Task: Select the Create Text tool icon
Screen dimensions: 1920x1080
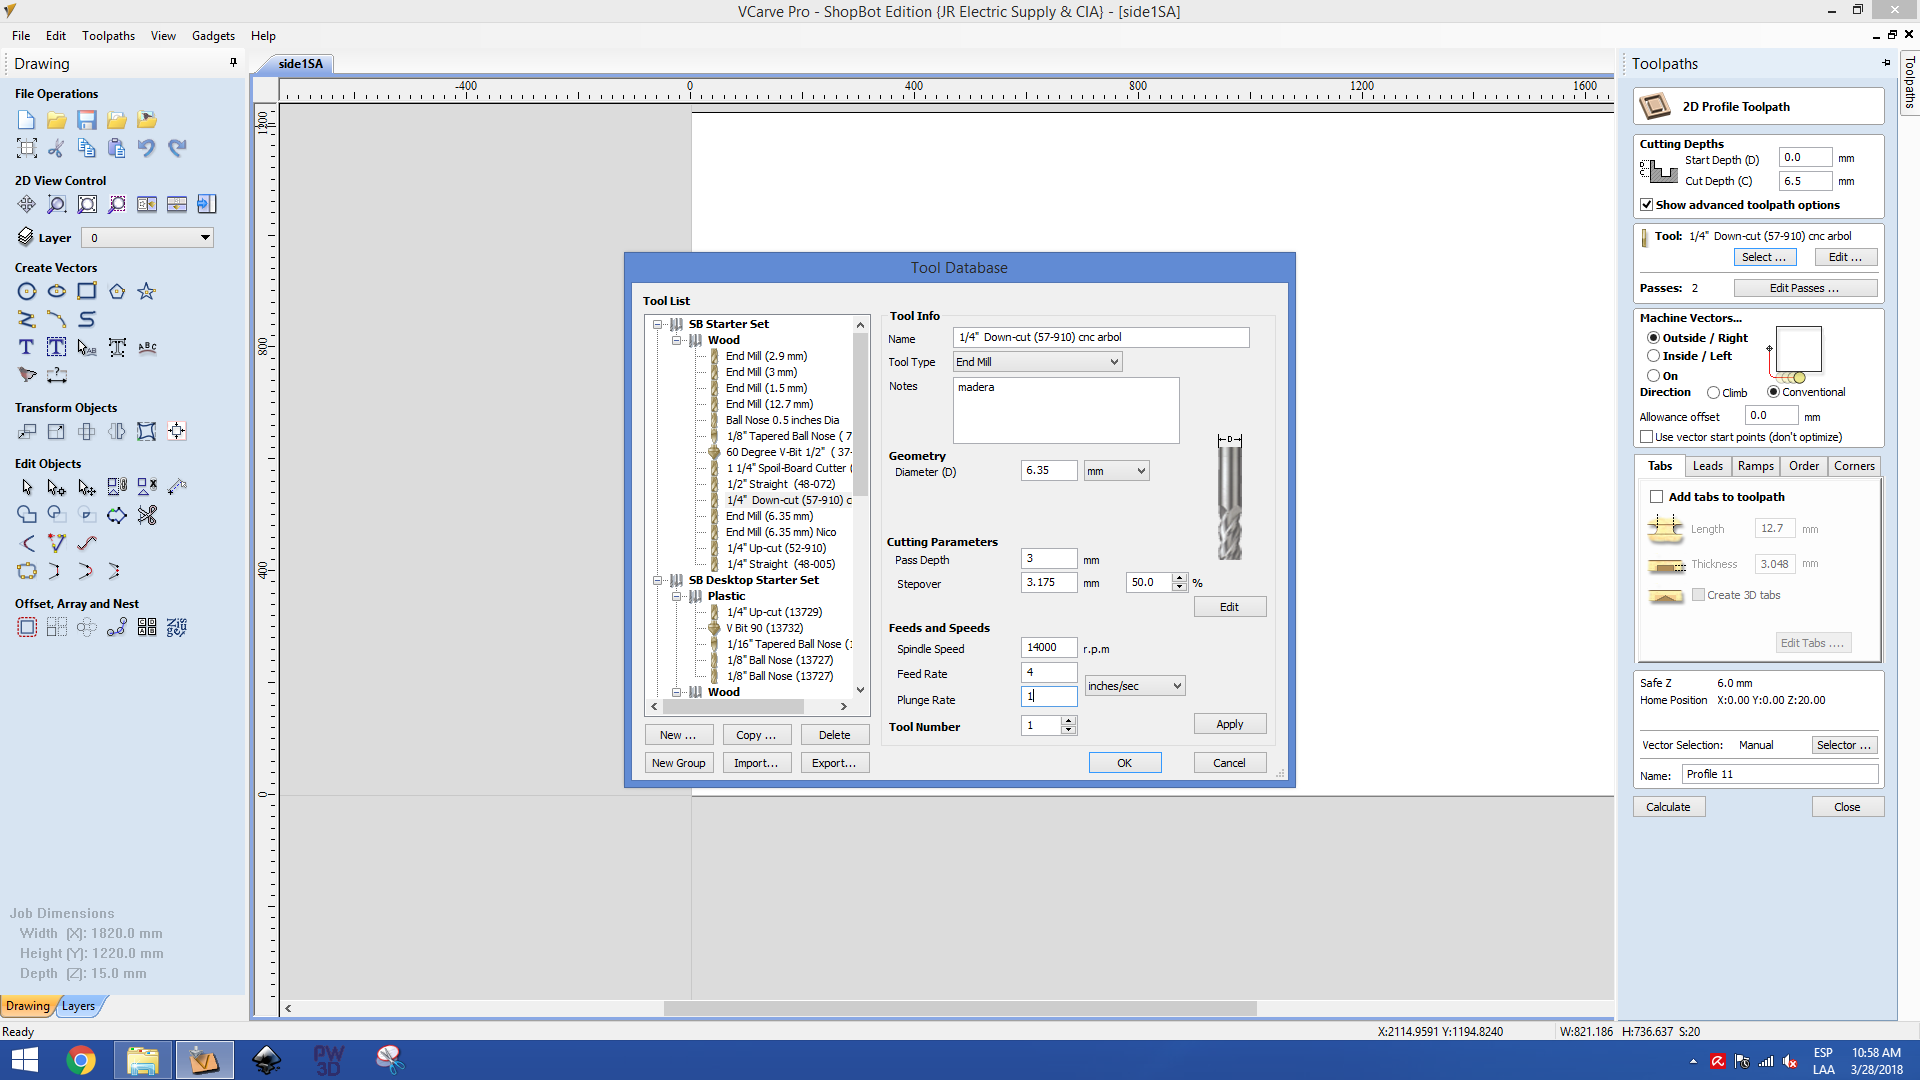Action: coord(25,345)
